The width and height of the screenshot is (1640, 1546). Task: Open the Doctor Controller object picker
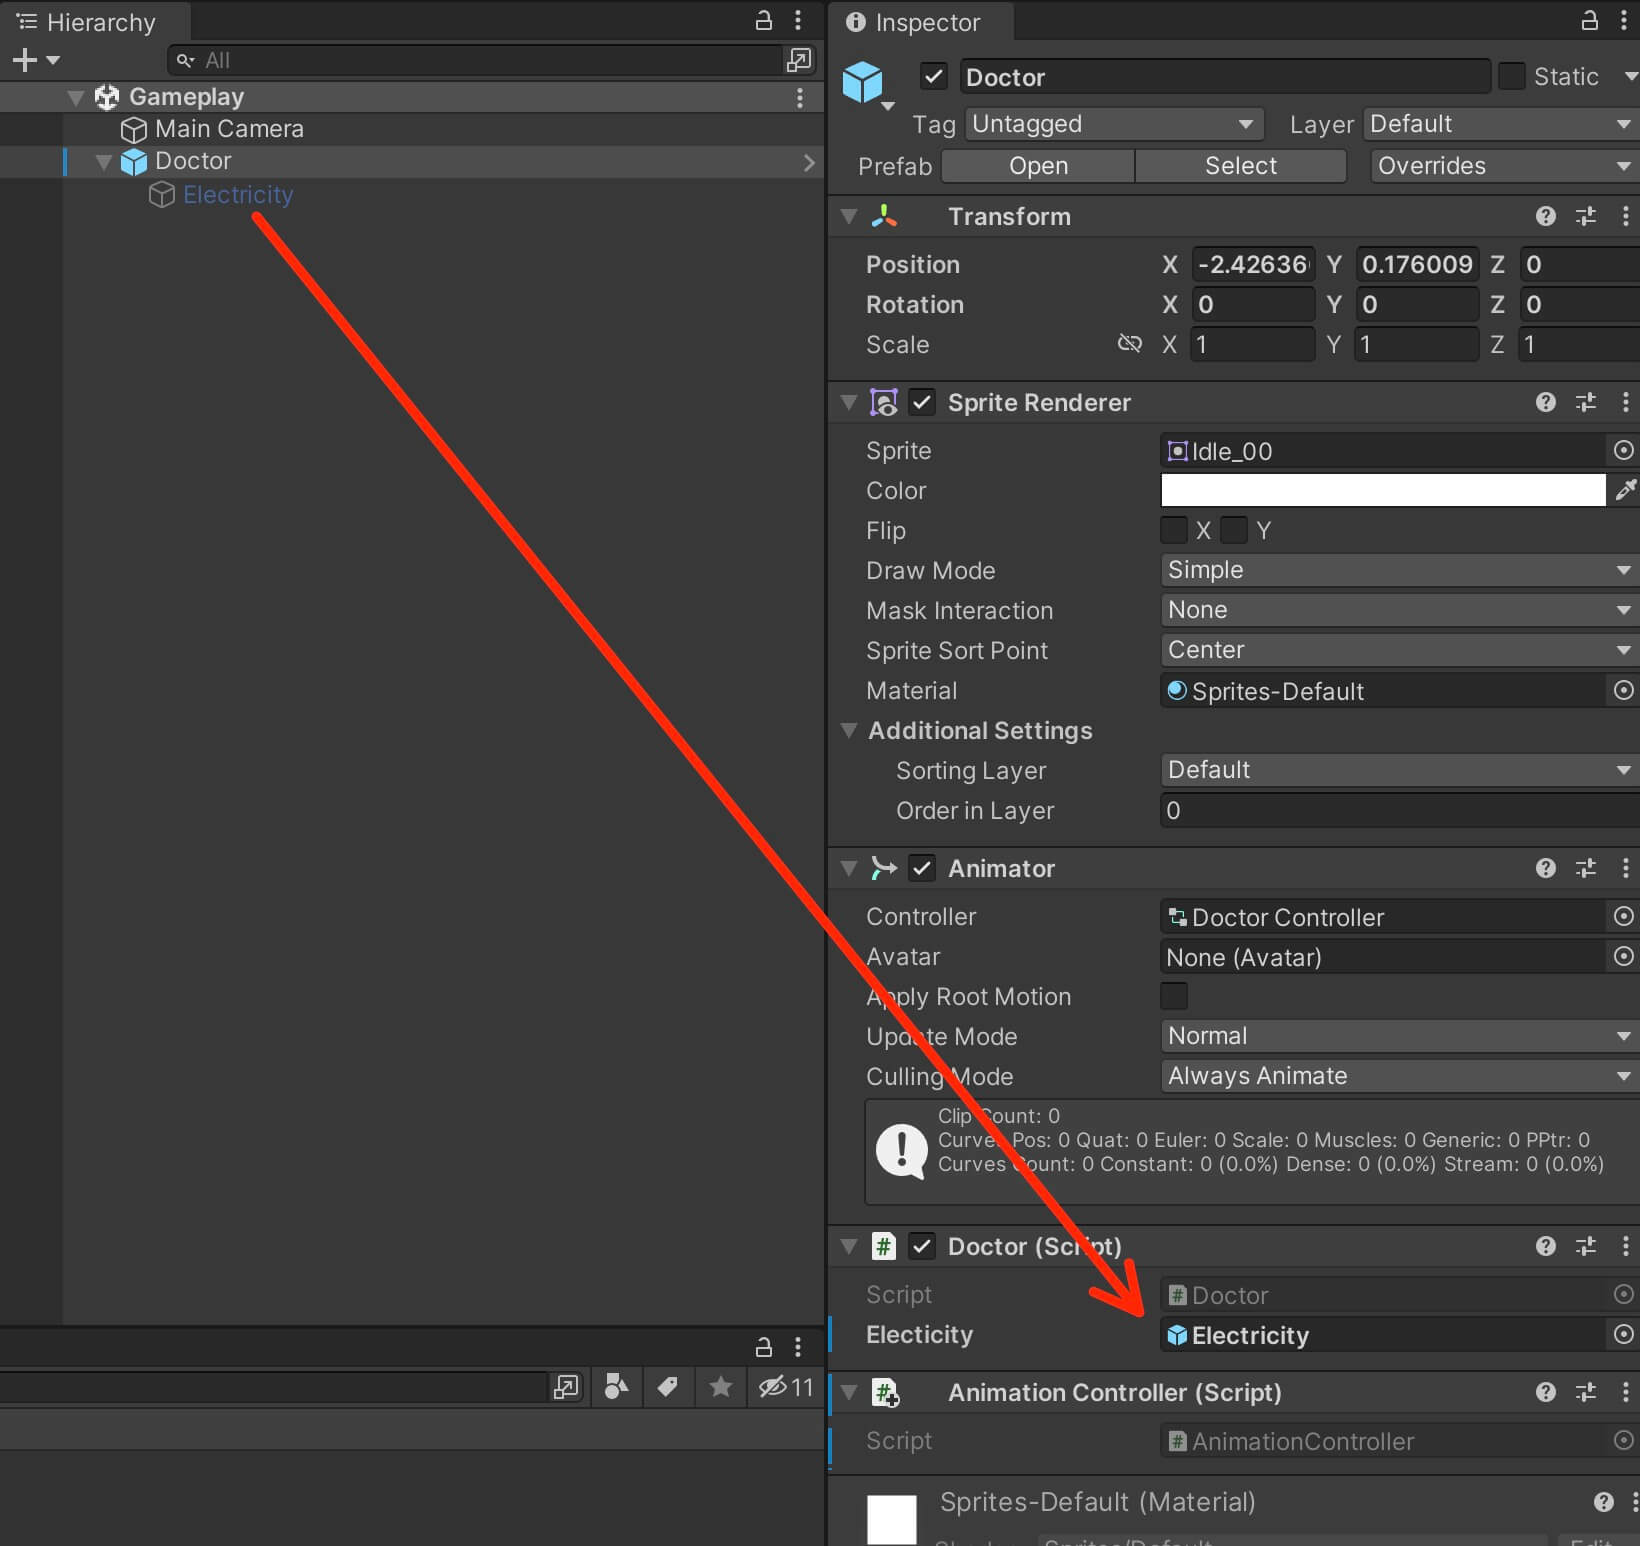(x=1622, y=917)
